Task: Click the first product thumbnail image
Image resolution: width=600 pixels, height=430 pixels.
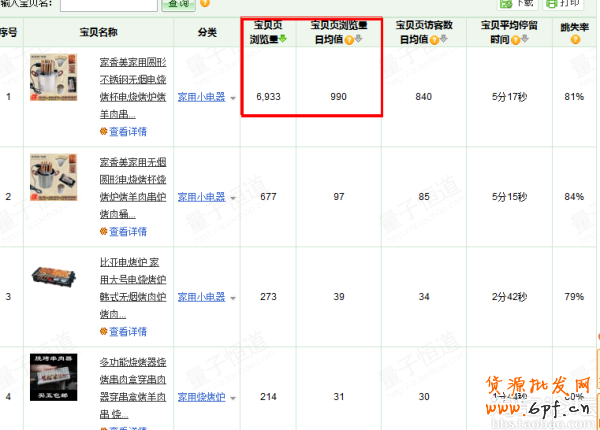Action: 56,82
